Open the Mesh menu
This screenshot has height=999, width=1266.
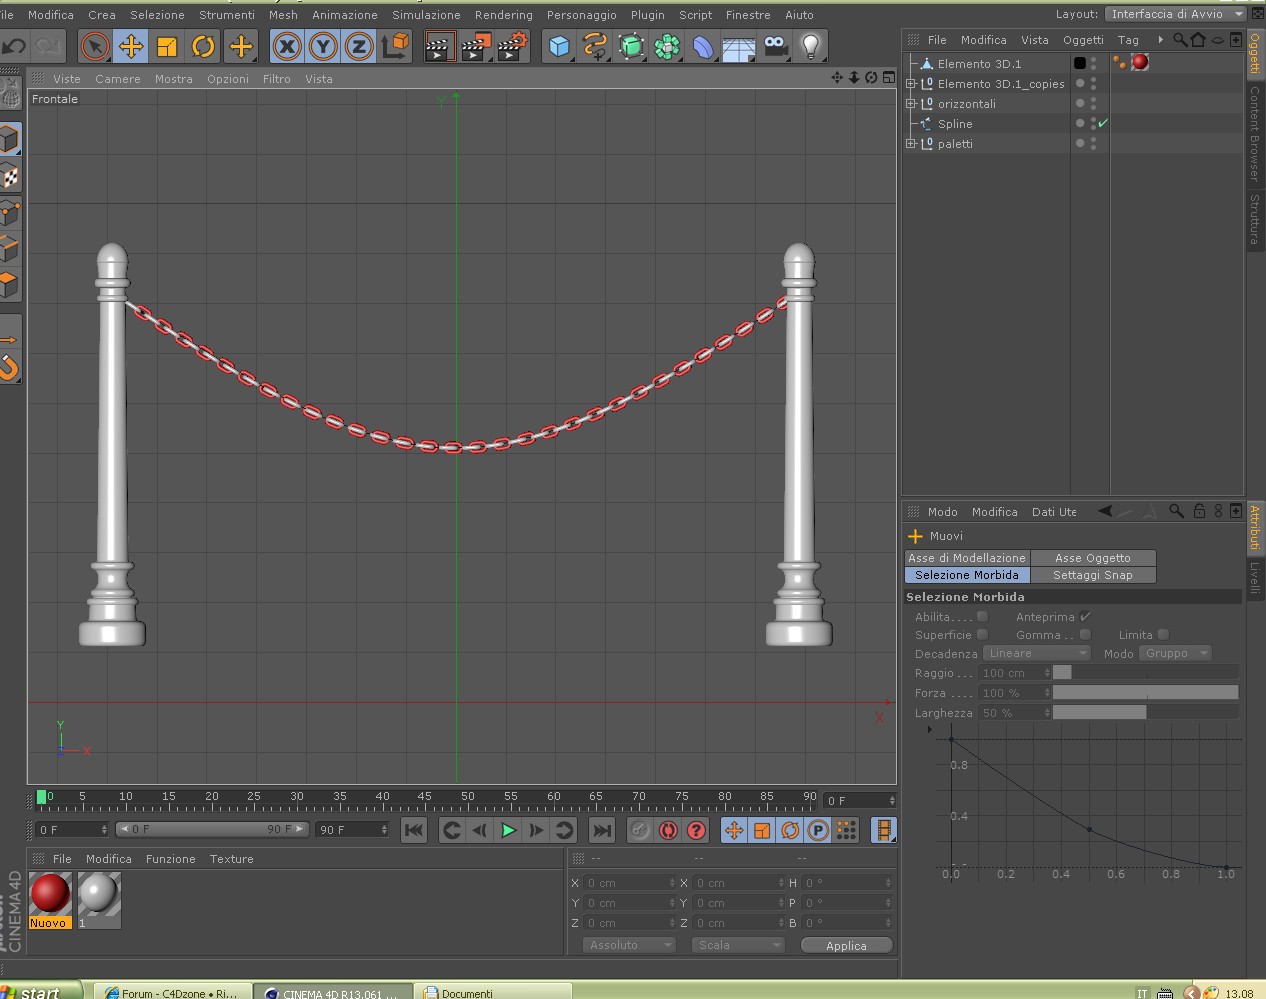(x=283, y=15)
